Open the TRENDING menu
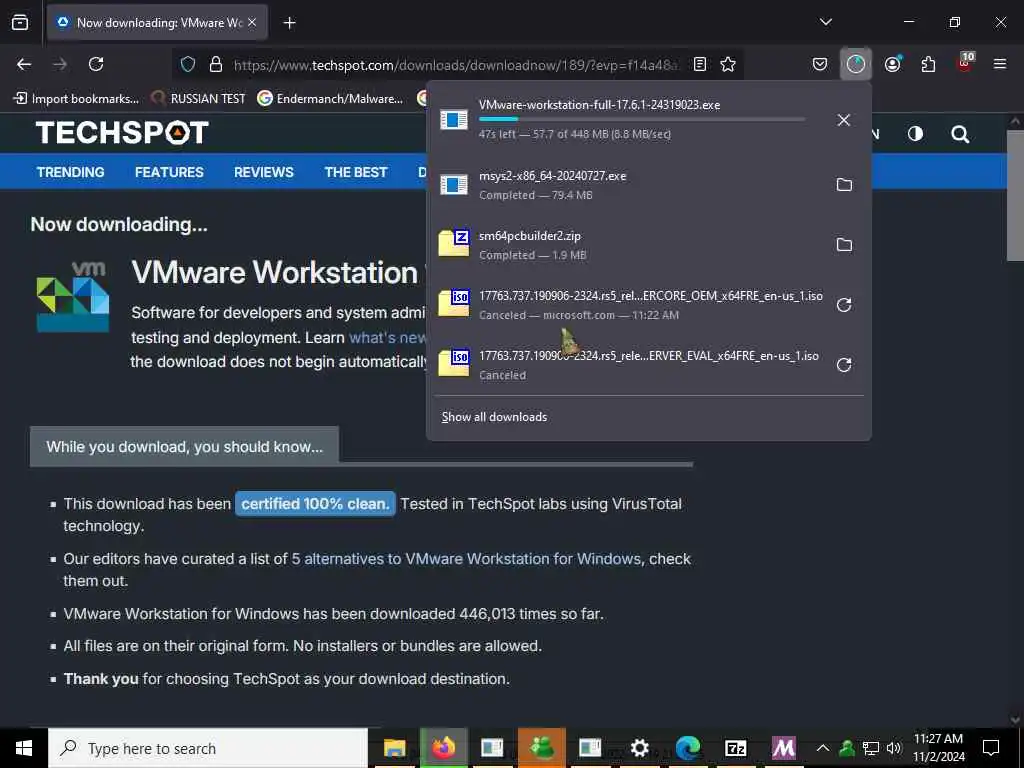The image size is (1024, 768). pyautogui.click(x=71, y=172)
